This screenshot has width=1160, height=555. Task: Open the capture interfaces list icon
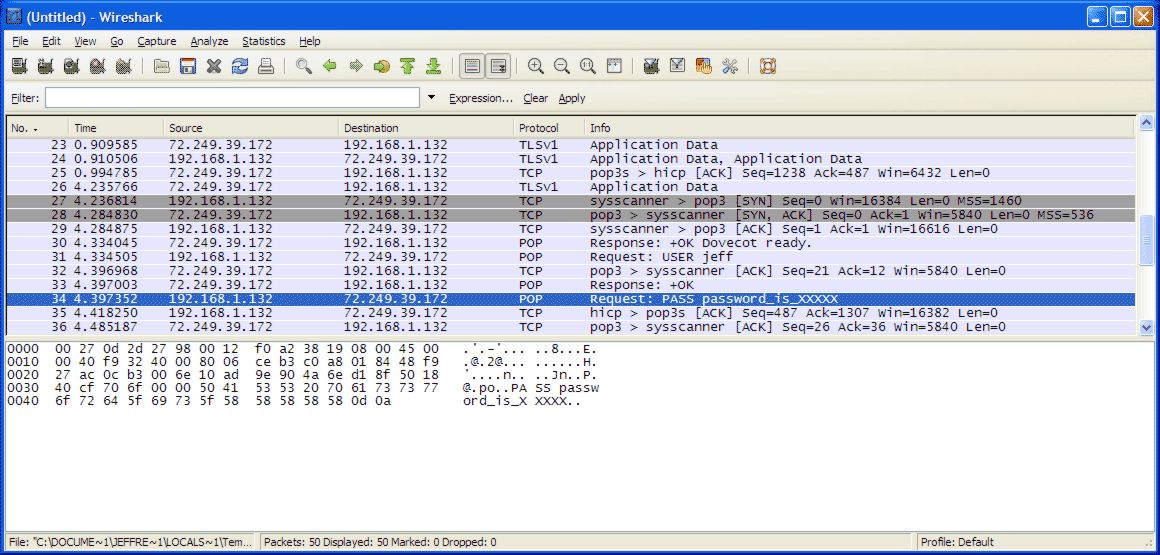(x=19, y=67)
